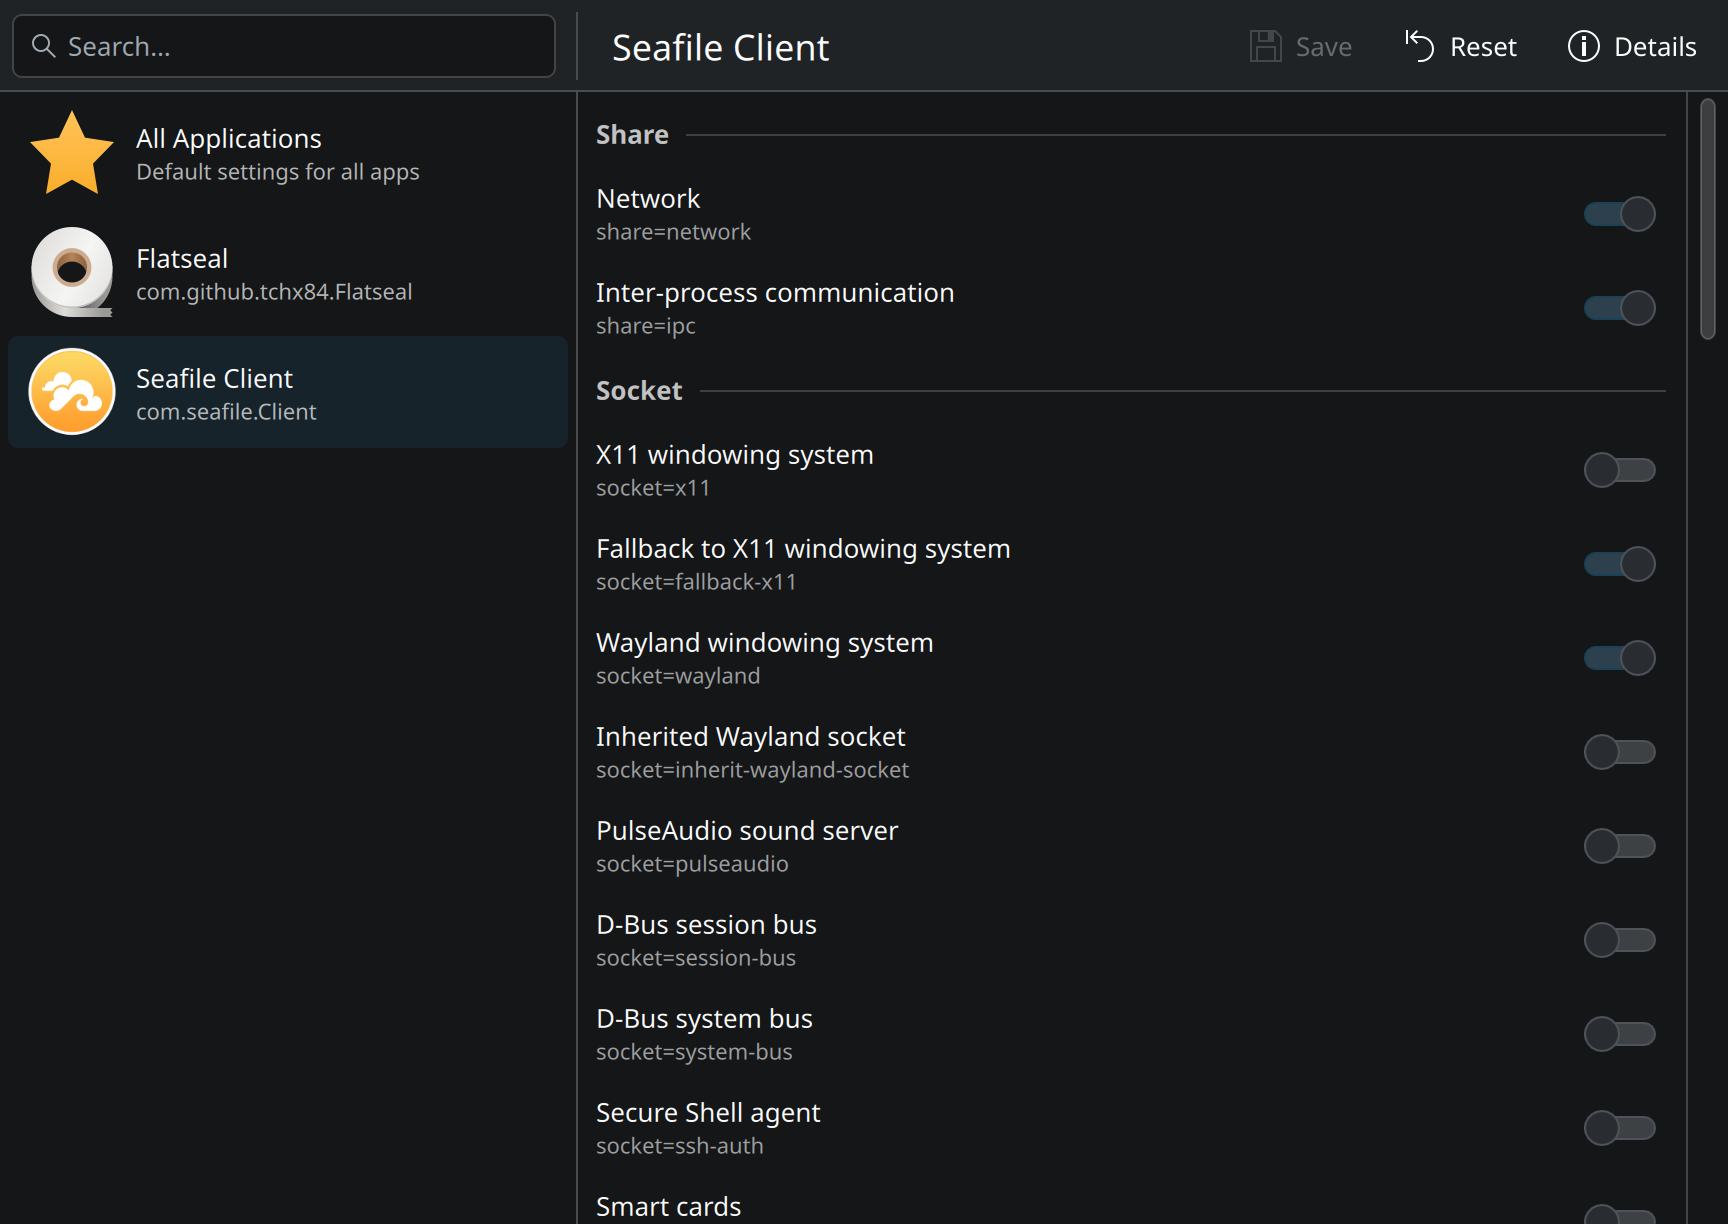Click the Inter-process communication label
The image size is (1728, 1224).
[775, 293]
